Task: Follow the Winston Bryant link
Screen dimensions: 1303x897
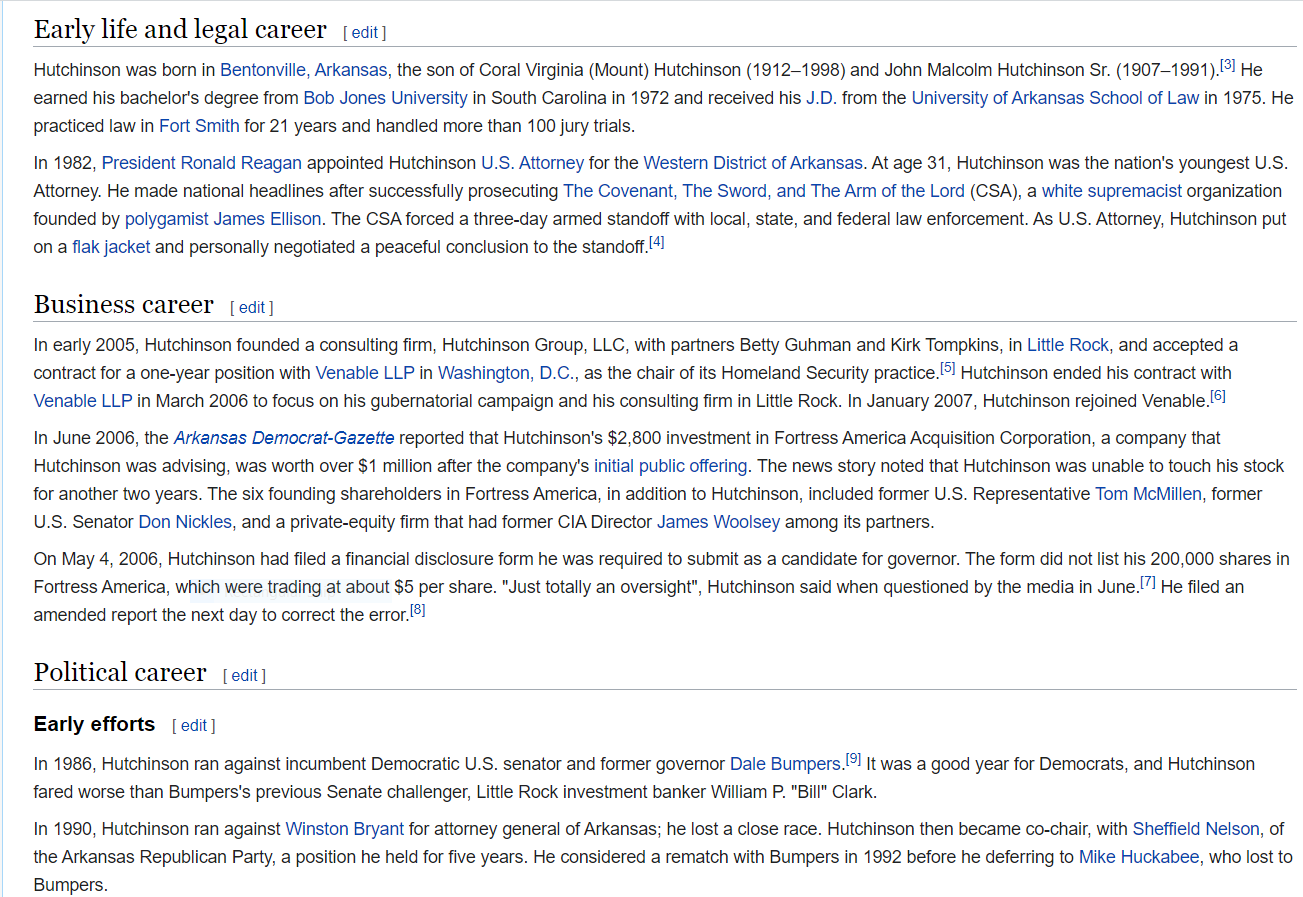Action: (345, 829)
